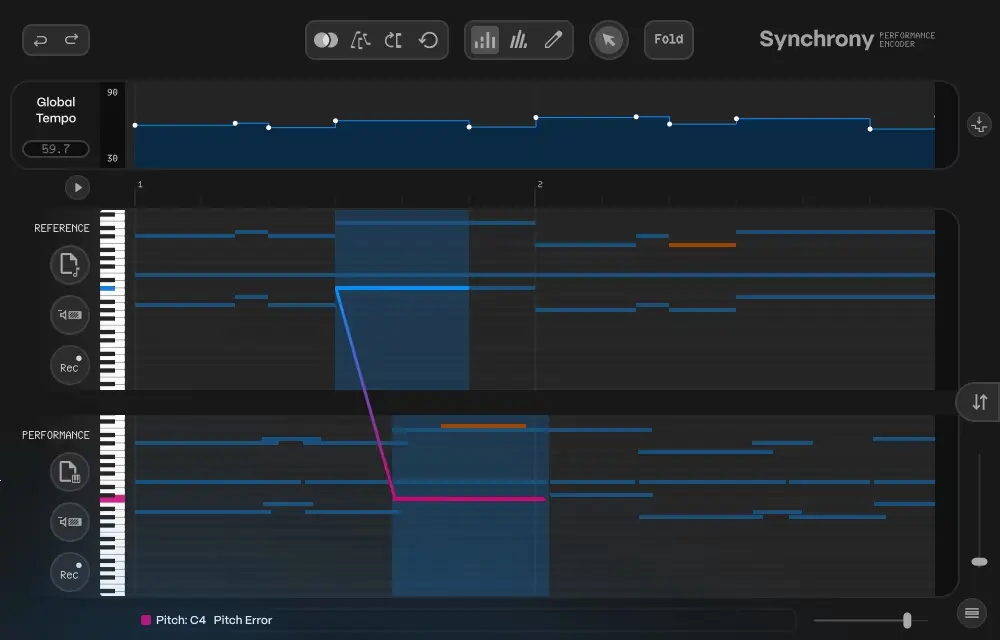Select the highlighted bright blue Reference note
Screen dimensions: 1000x640
click(x=402, y=288)
